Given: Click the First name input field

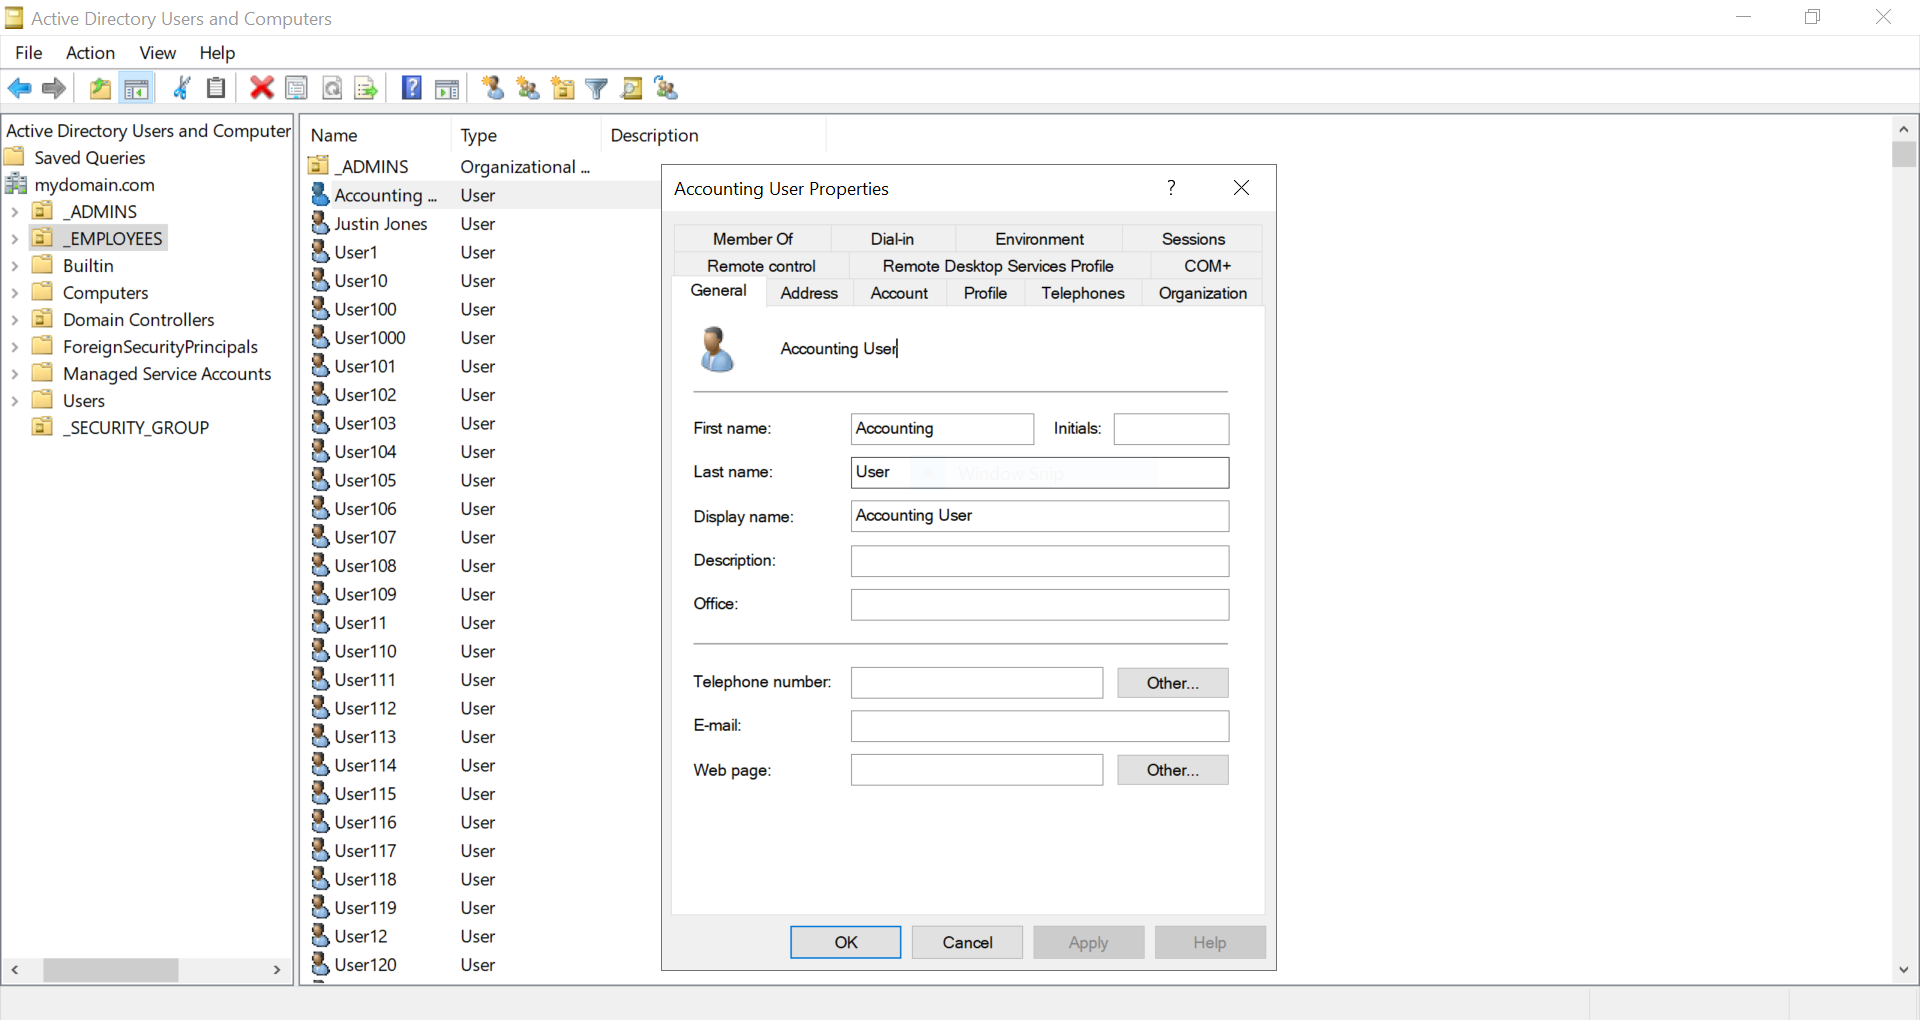Looking at the screenshot, I should pos(942,429).
